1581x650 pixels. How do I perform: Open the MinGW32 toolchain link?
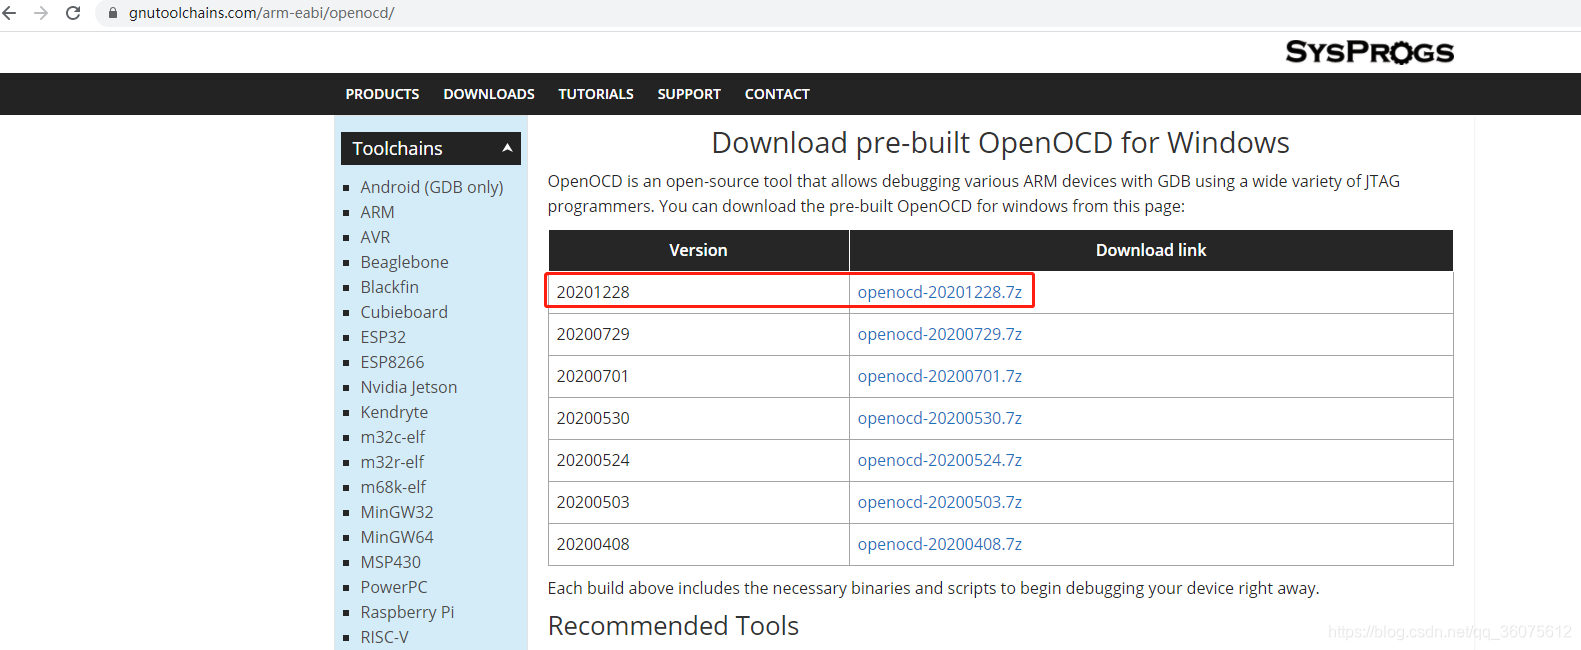(397, 512)
